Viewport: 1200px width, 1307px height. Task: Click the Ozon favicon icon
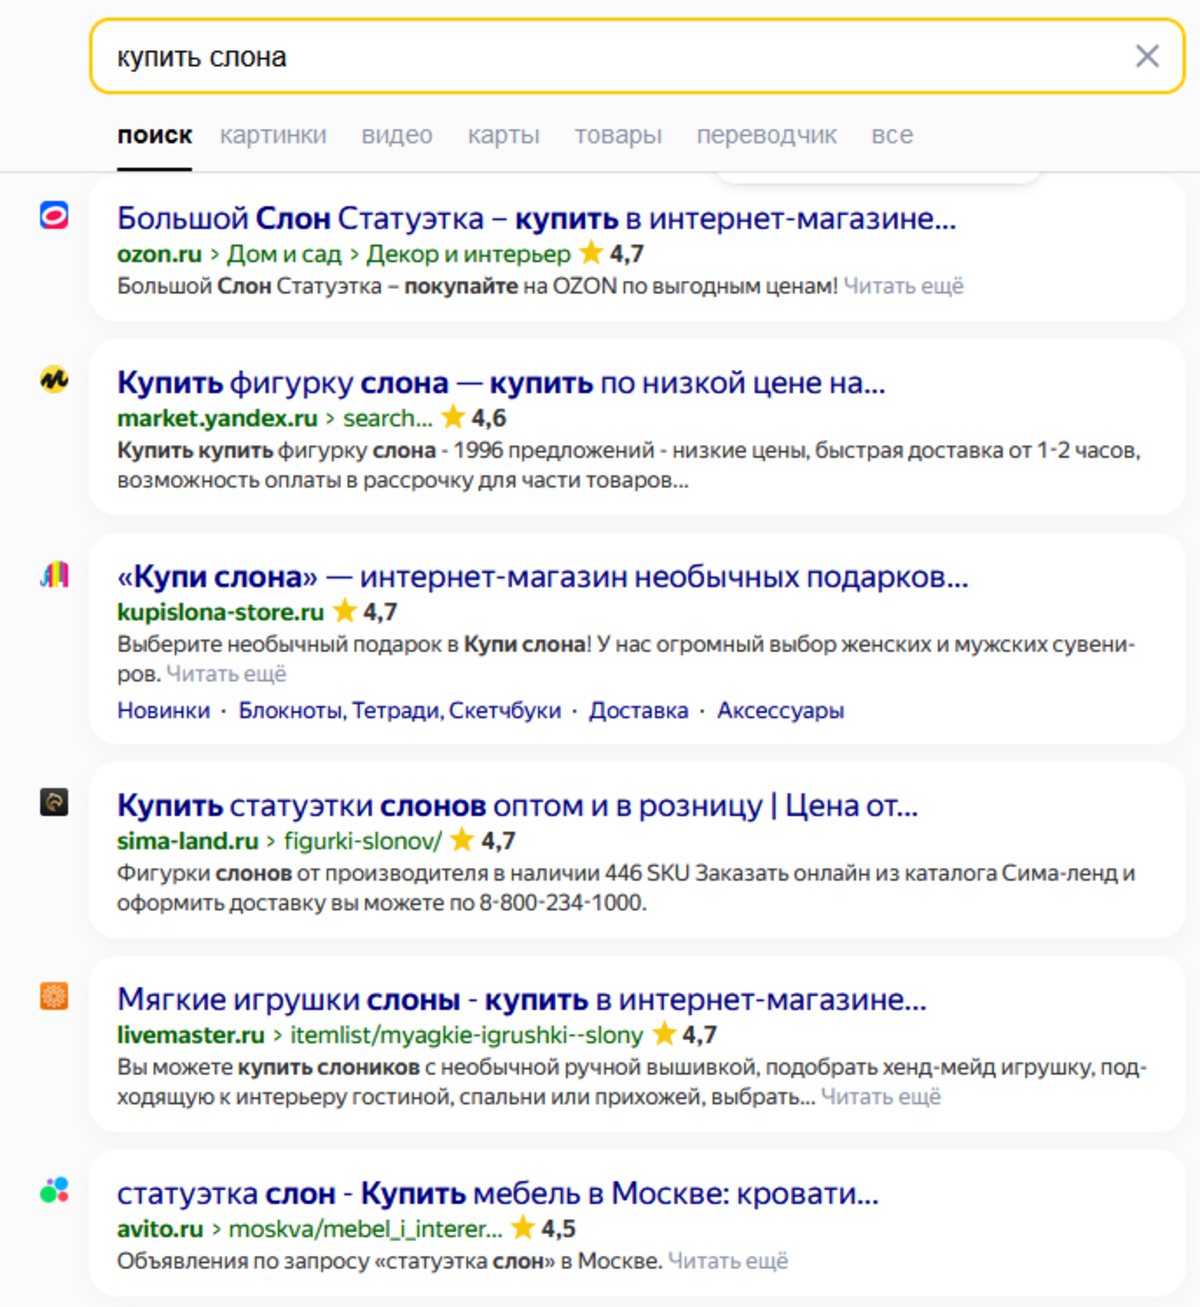54,215
